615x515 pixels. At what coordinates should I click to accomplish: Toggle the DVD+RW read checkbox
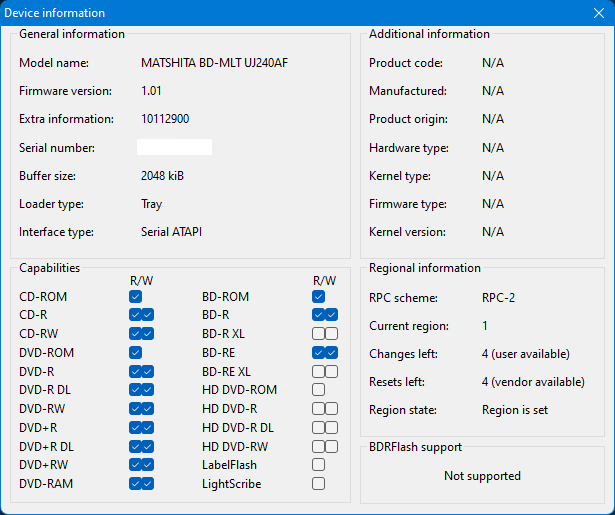(x=135, y=465)
